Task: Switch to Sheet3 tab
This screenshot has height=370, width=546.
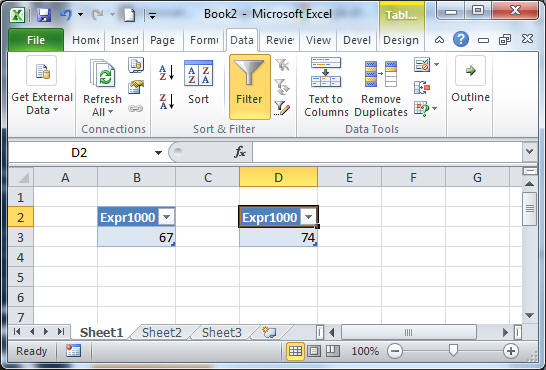Action: [222, 333]
